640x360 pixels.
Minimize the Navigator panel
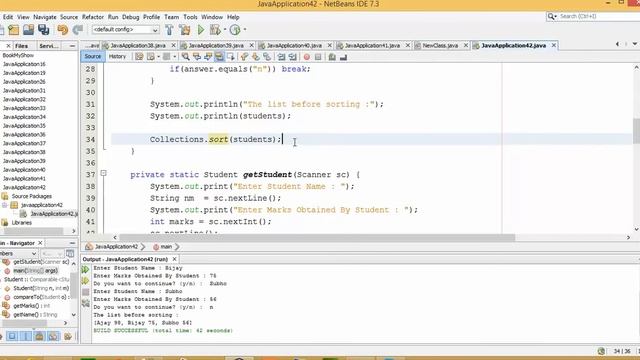click(72, 243)
